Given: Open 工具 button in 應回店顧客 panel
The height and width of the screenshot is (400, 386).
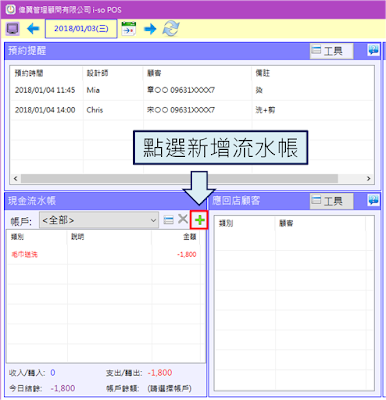Looking at the screenshot, I should pos(332,201).
